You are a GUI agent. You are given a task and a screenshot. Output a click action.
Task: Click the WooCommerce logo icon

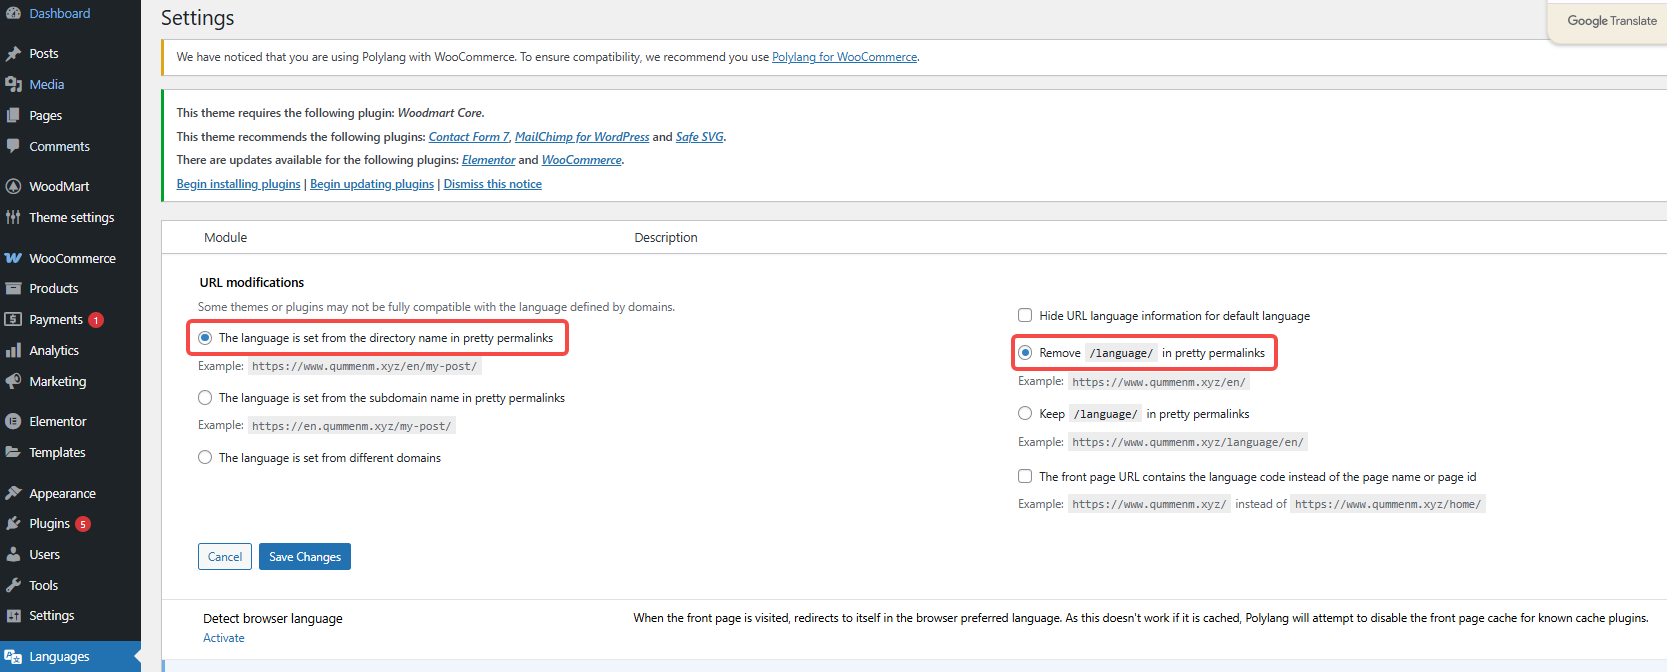(13, 258)
